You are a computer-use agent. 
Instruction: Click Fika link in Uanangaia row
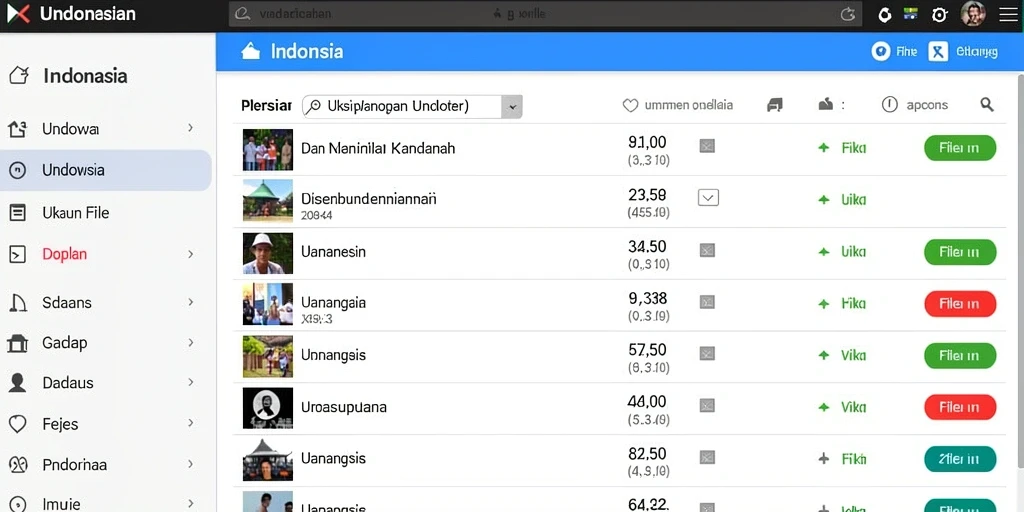click(854, 304)
